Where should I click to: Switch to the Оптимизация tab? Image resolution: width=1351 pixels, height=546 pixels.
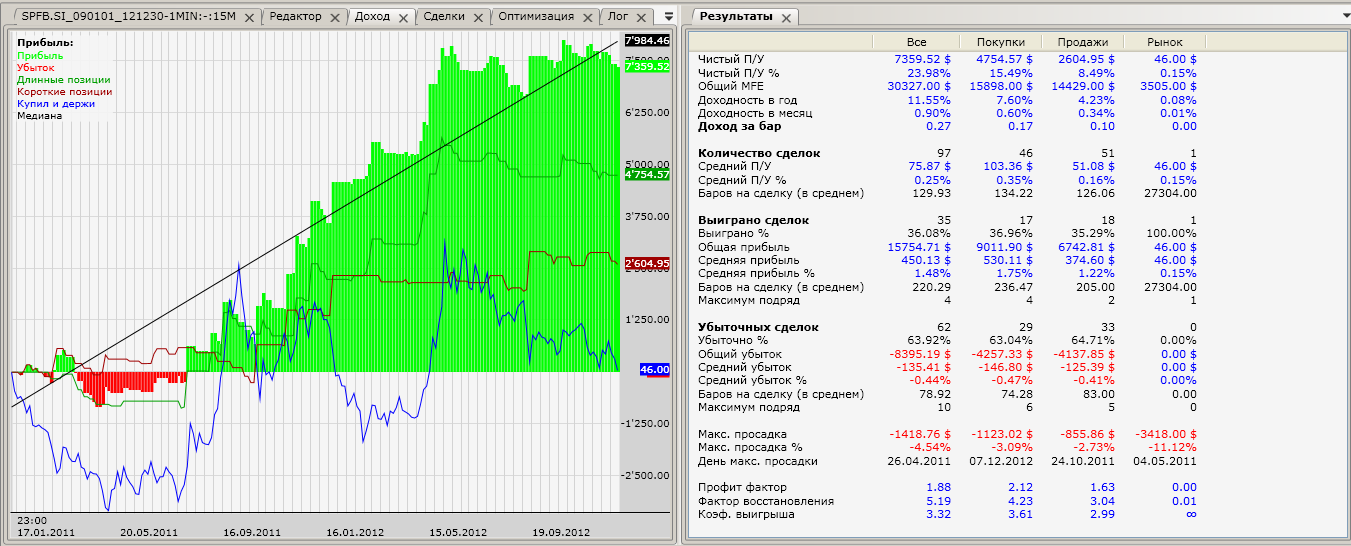pos(536,17)
